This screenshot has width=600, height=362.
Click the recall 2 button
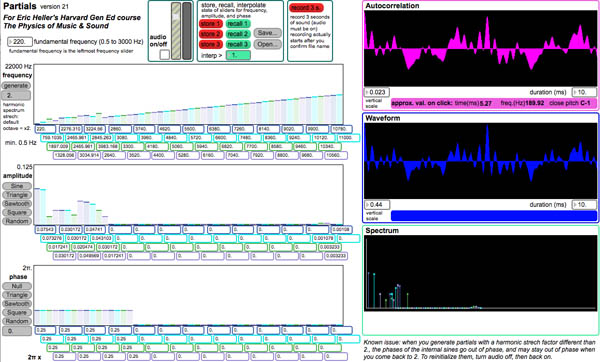tap(238, 34)
